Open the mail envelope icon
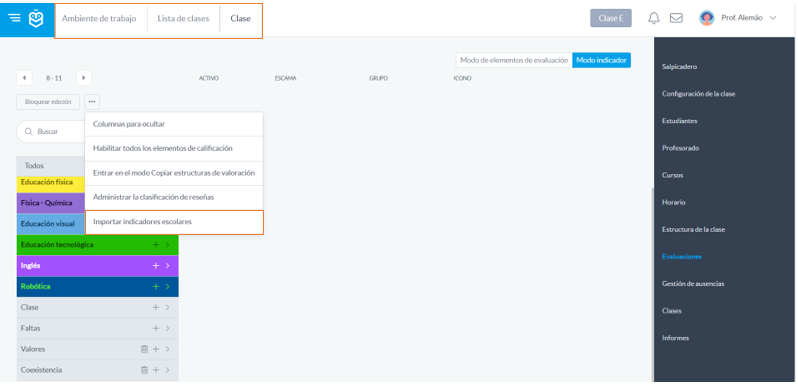The width and height of the screenshot is (798, 385). 676,18
